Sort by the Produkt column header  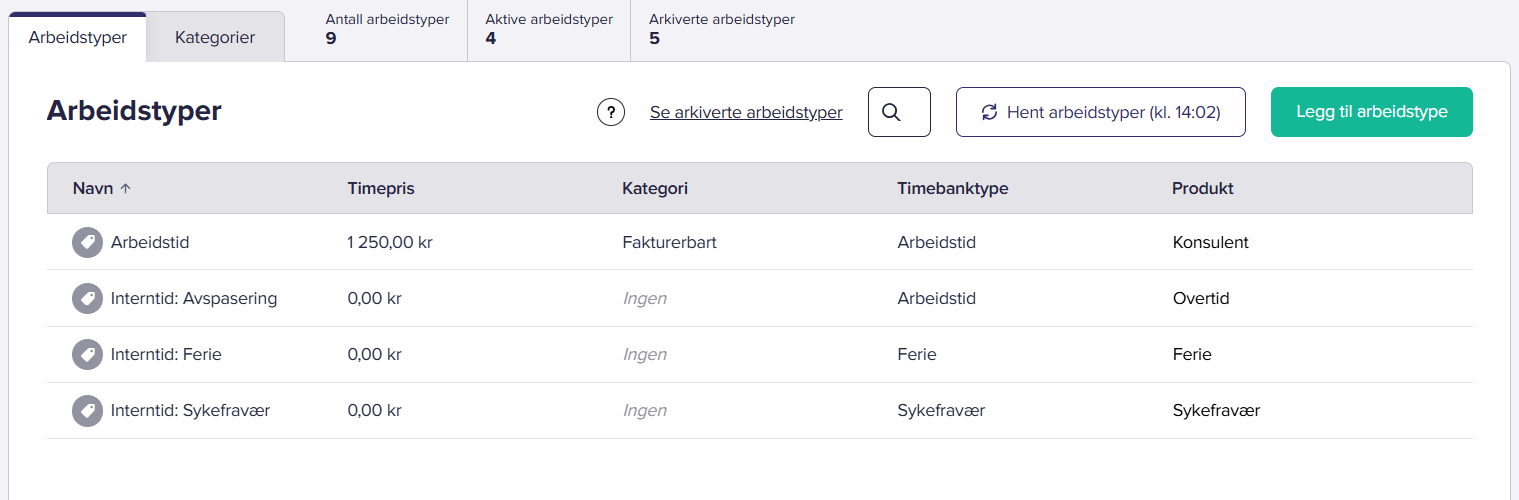[x=1202, y=188]
